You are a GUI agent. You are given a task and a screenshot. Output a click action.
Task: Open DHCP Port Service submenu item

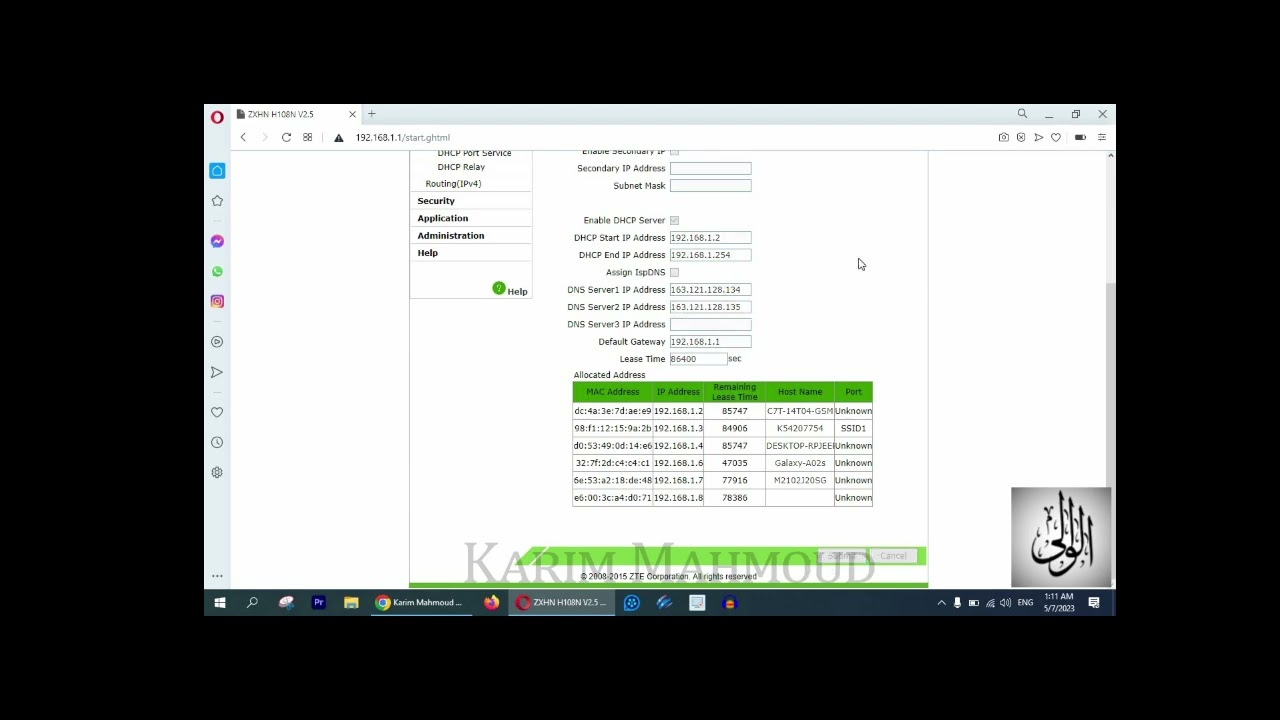click(474, 153)
